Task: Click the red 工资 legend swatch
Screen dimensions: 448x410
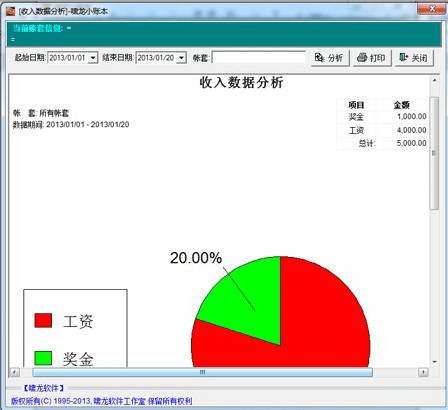Action: 43,320
